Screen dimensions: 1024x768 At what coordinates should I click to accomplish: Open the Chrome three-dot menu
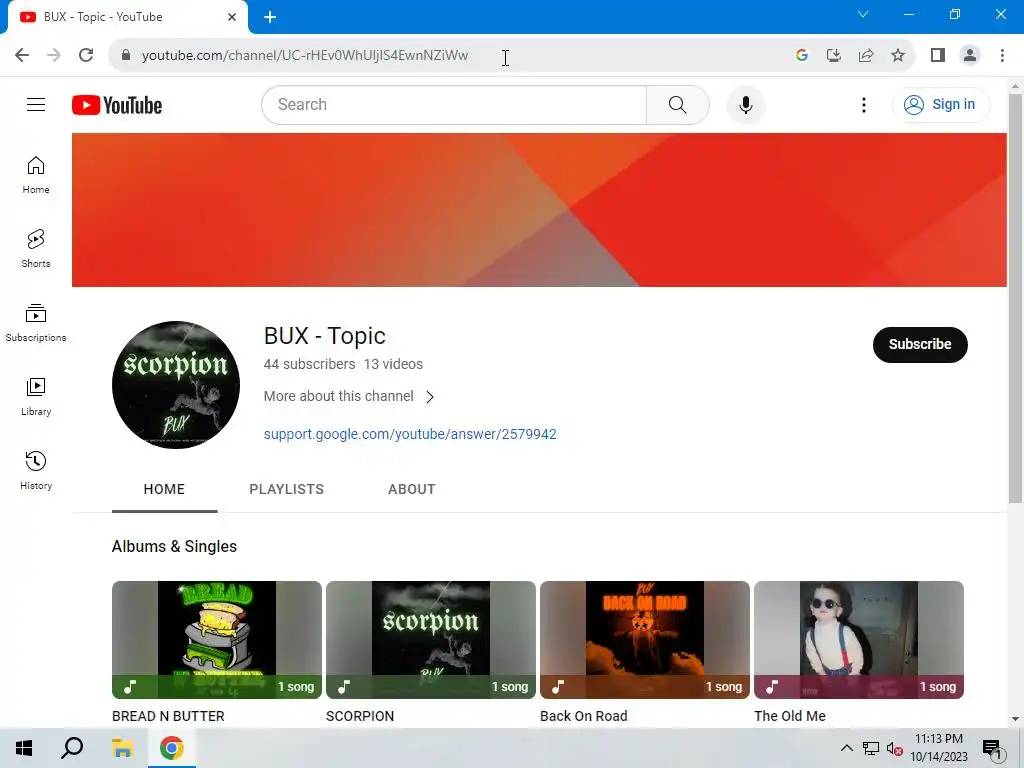point(1002,55)
